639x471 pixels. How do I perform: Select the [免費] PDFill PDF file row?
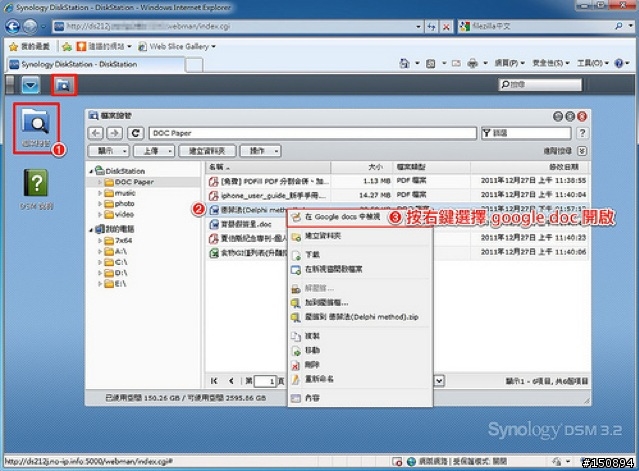tap(397, 181)
